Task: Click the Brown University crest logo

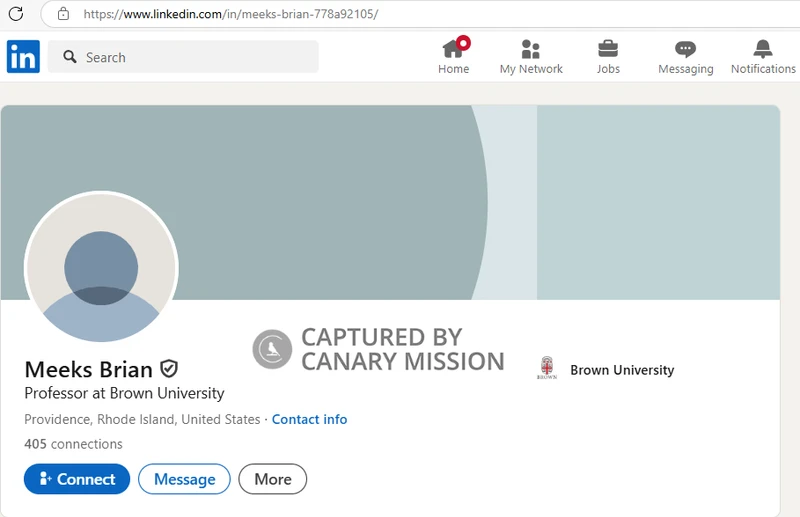Action: (547, 368)
